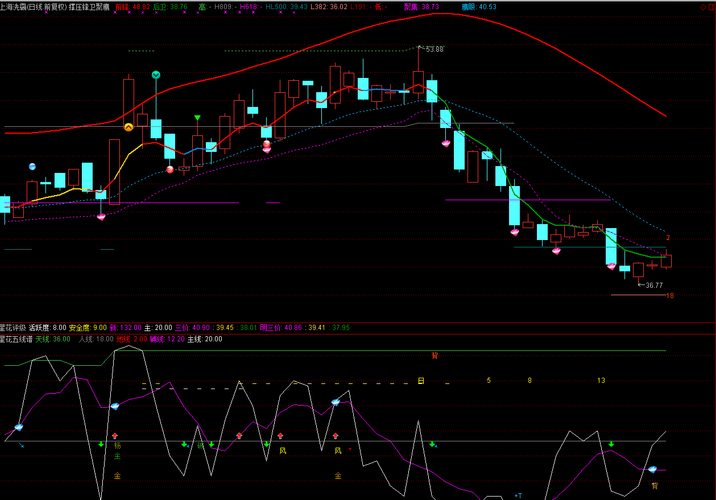Click the red up arrow above 杨

coord(115,436)
